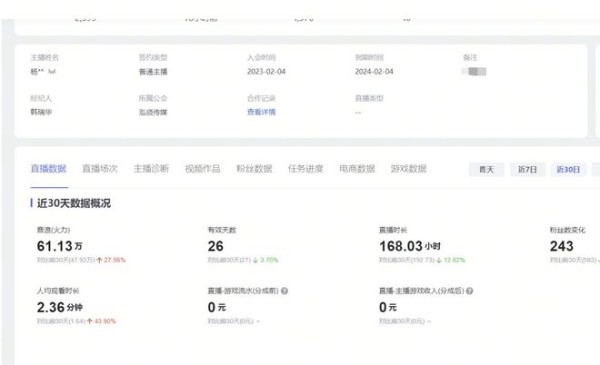Click 0元 under 直播-主播游戏收入(分成后)
This screenshot has height=365, width=600.
click(388, 307)
